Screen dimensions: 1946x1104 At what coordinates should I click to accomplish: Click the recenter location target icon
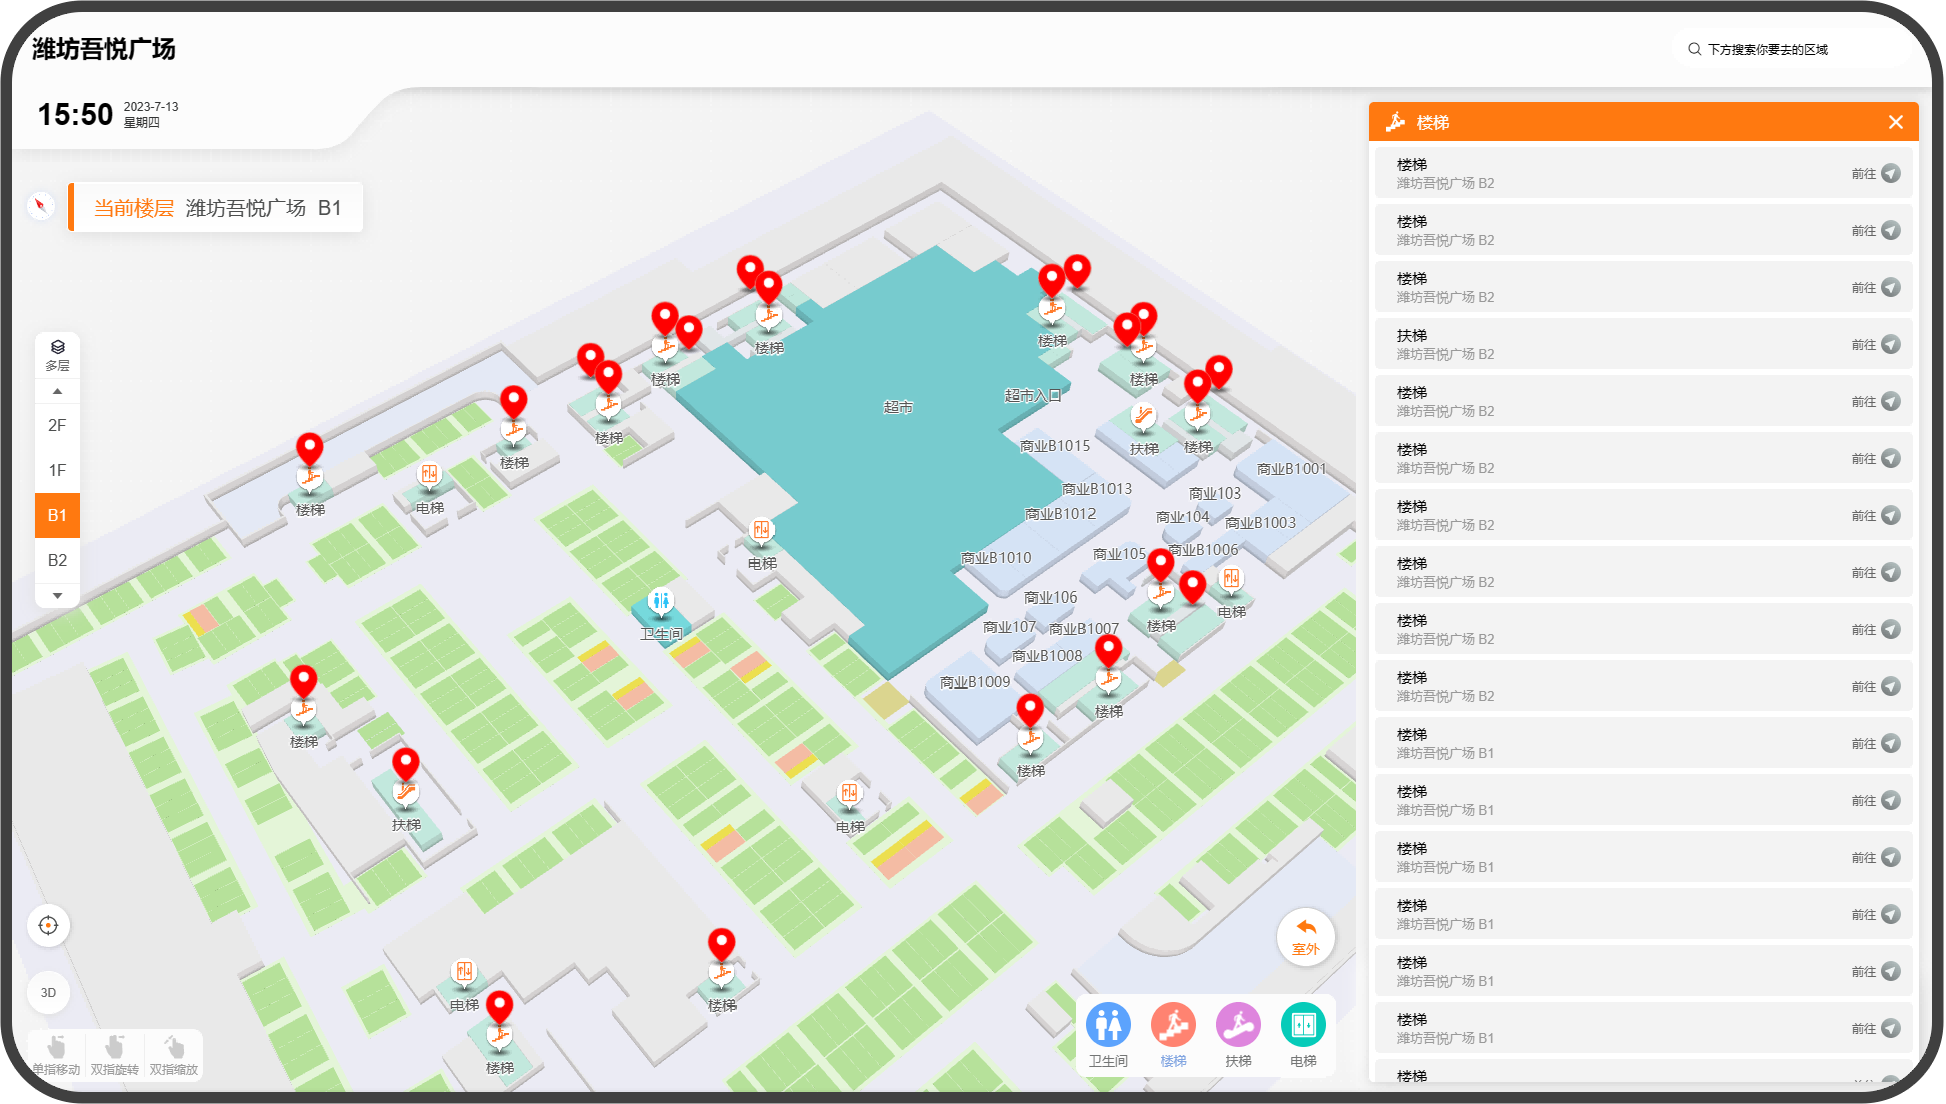pyautogui.click(x=48, y=925)
